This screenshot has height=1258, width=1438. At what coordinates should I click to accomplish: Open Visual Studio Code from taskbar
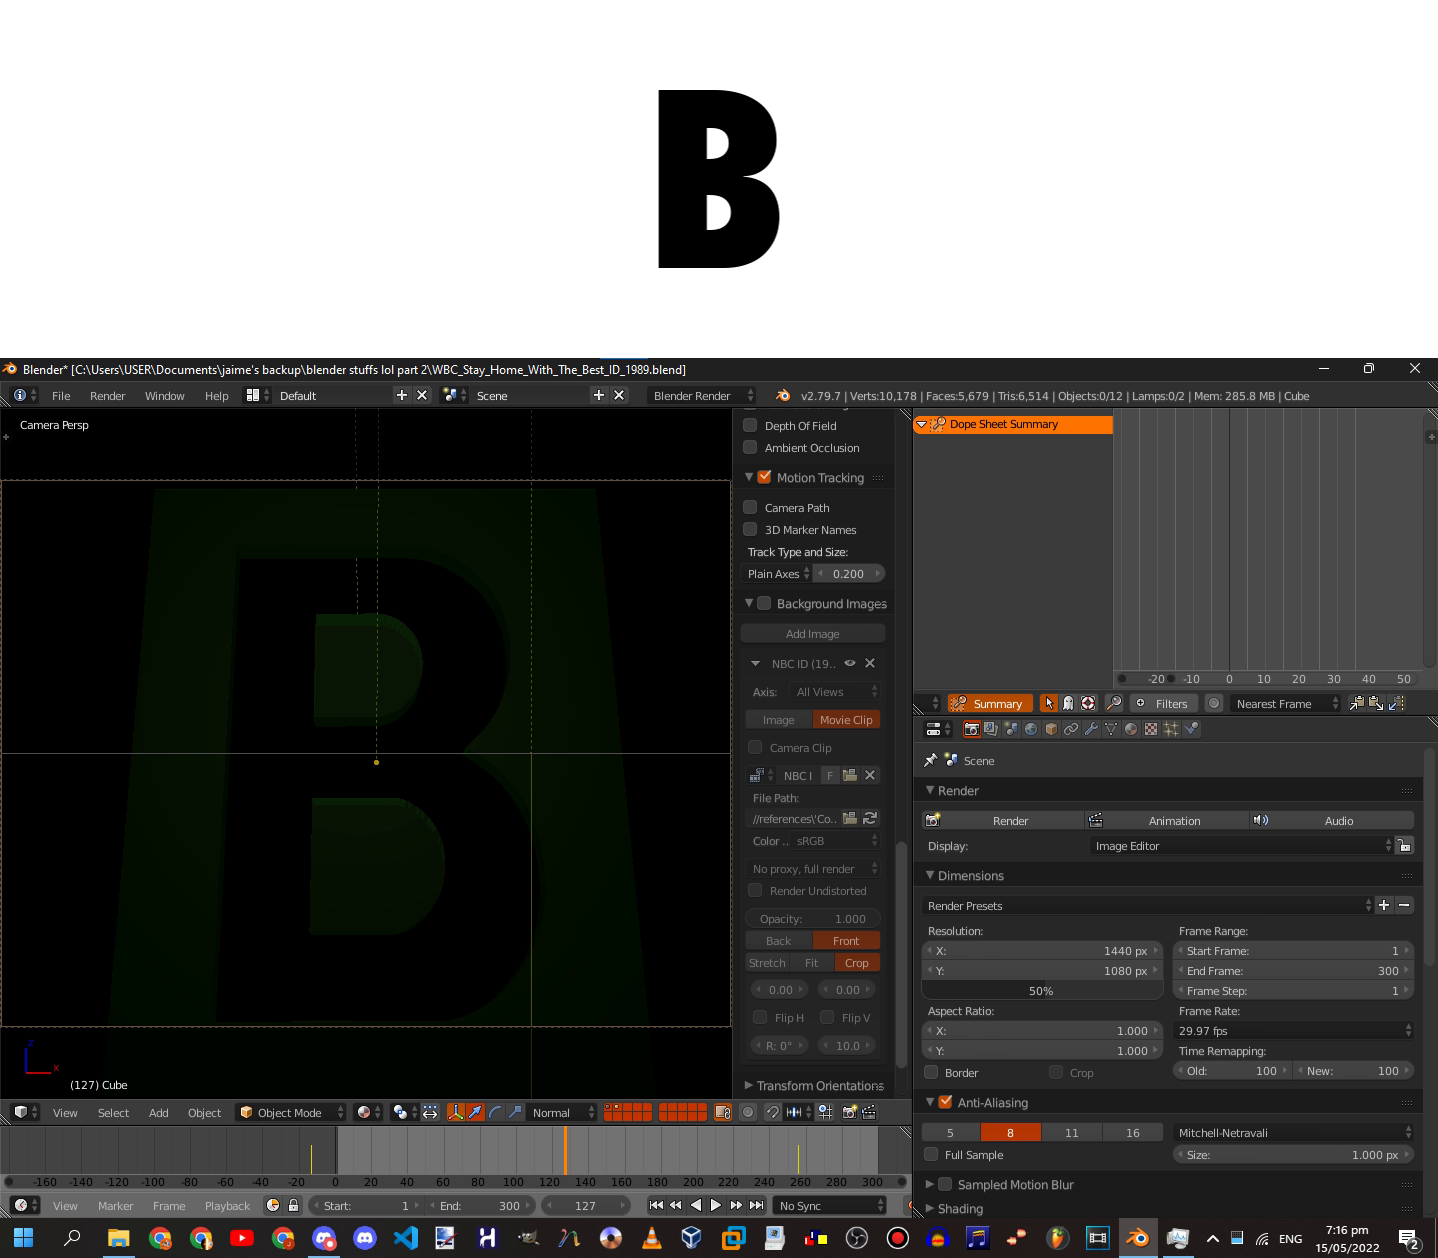[405, 1238]
